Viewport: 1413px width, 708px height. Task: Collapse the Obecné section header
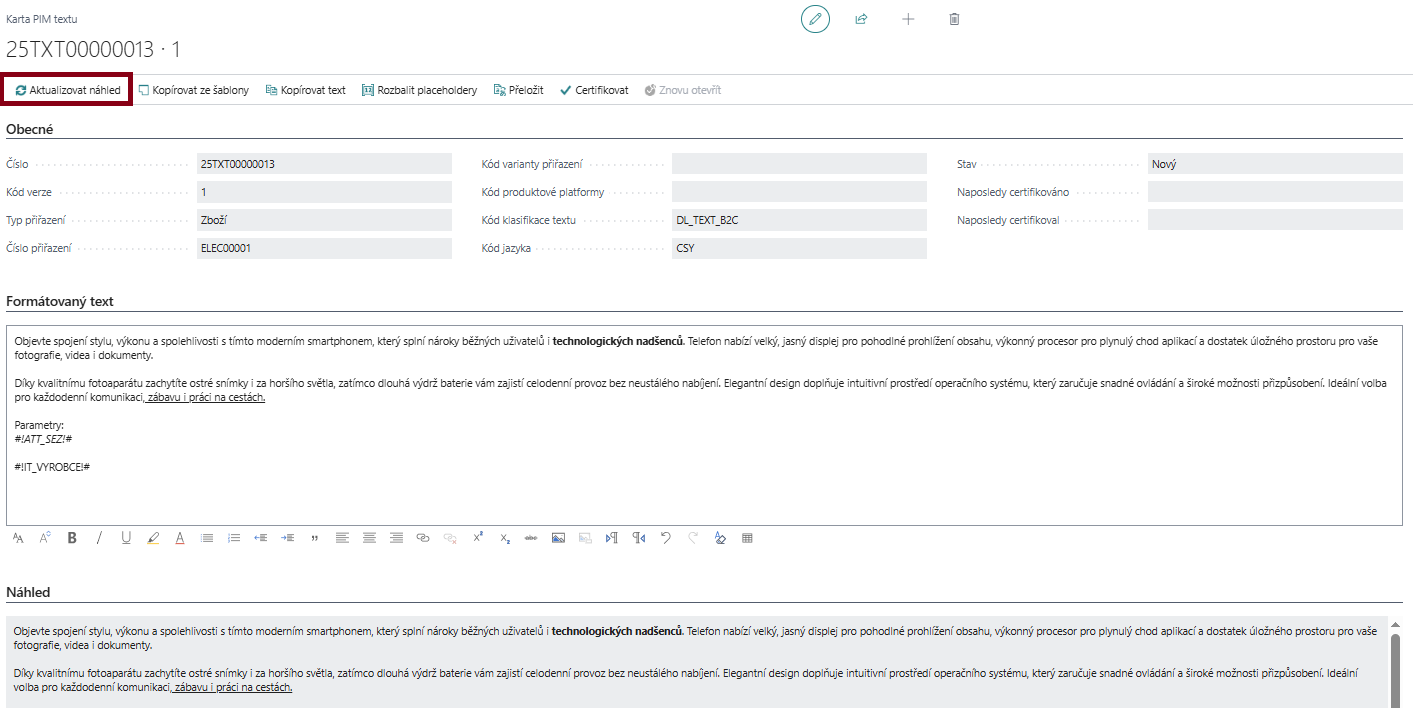[30, 129]
